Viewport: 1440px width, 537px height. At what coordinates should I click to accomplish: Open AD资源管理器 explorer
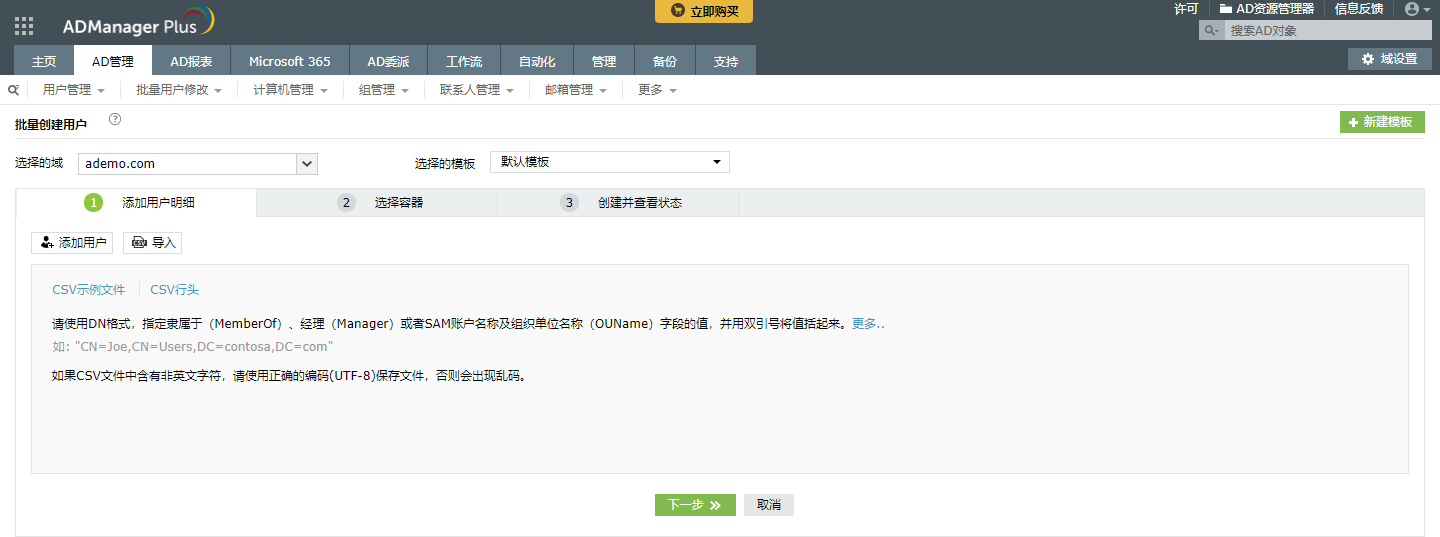point(1266,9)
